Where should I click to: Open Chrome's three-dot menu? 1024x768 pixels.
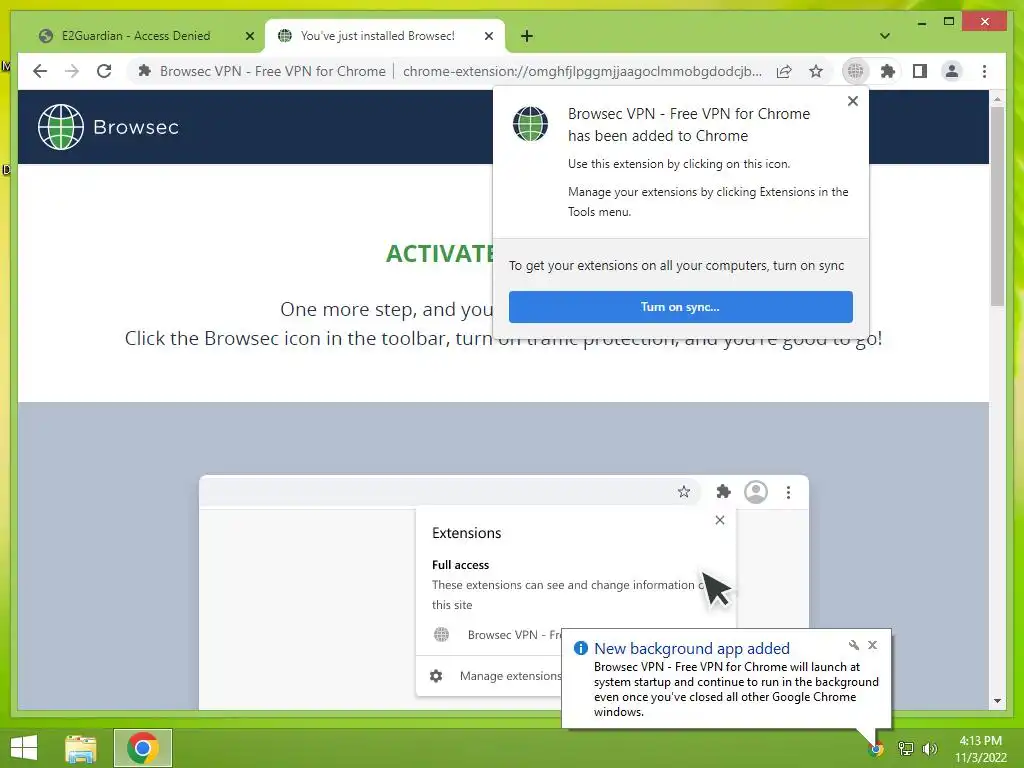(x=984, y=71)
